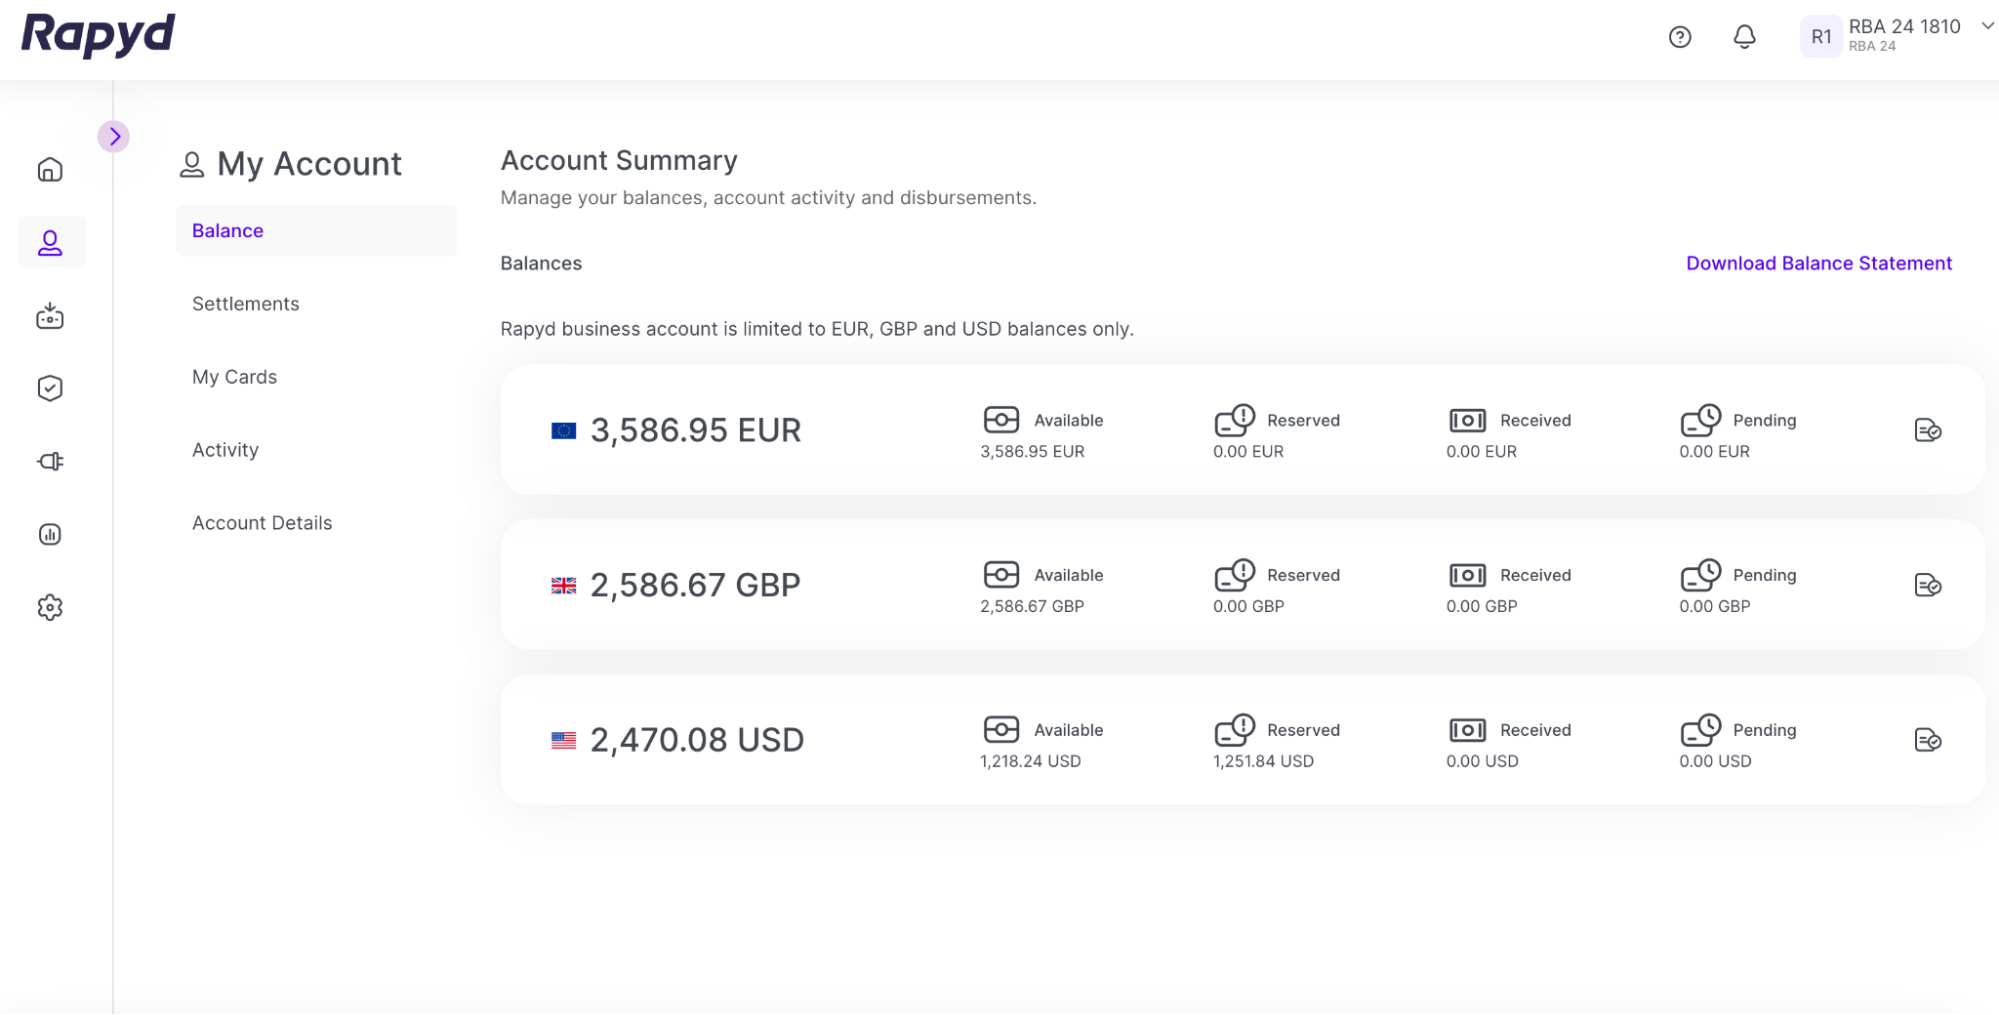Click the bar chart reports sidebar icon

coord(50,534)
